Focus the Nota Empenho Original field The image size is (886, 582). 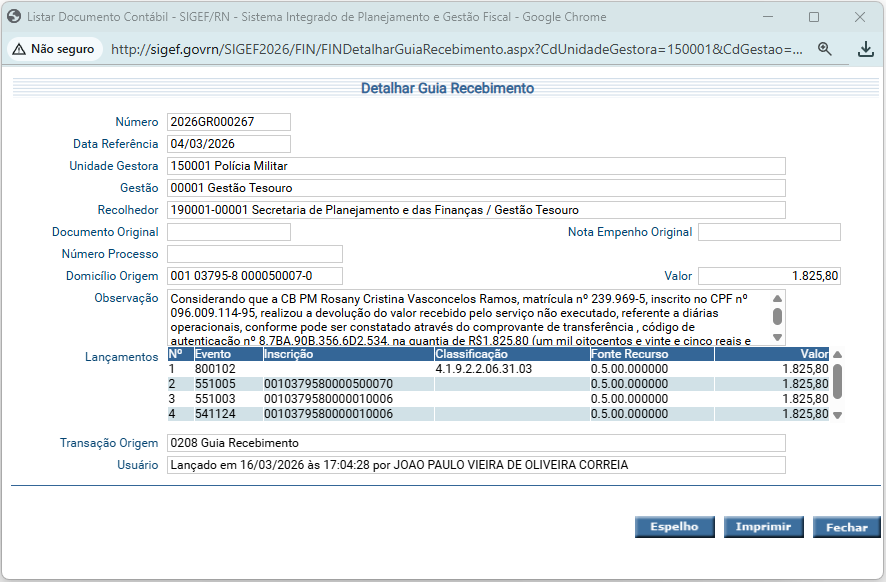pyautogui.click(x=768, y=232)
